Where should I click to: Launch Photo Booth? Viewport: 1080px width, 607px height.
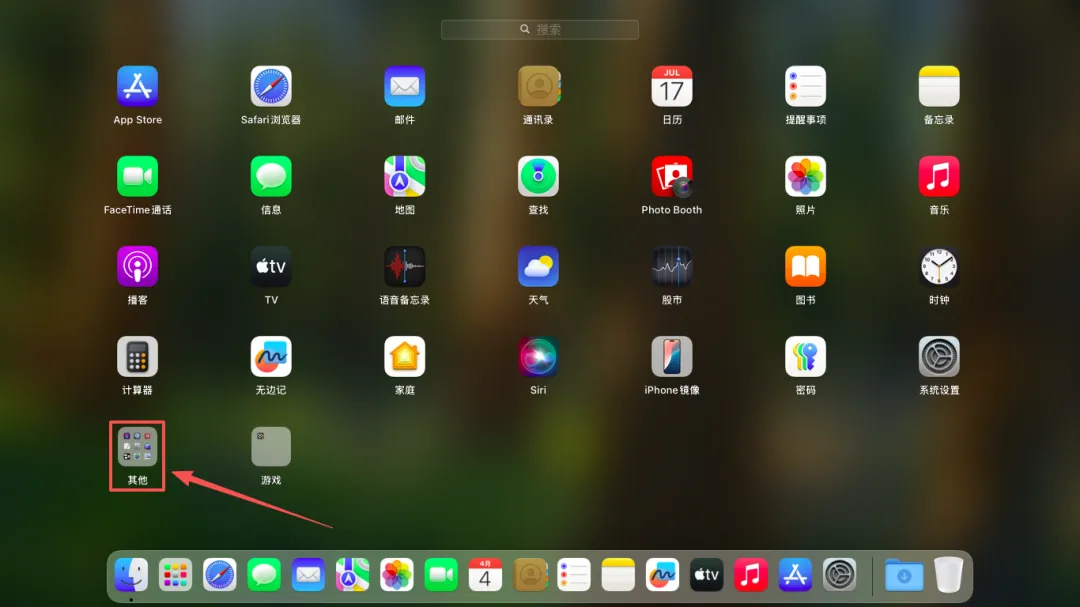672,176
